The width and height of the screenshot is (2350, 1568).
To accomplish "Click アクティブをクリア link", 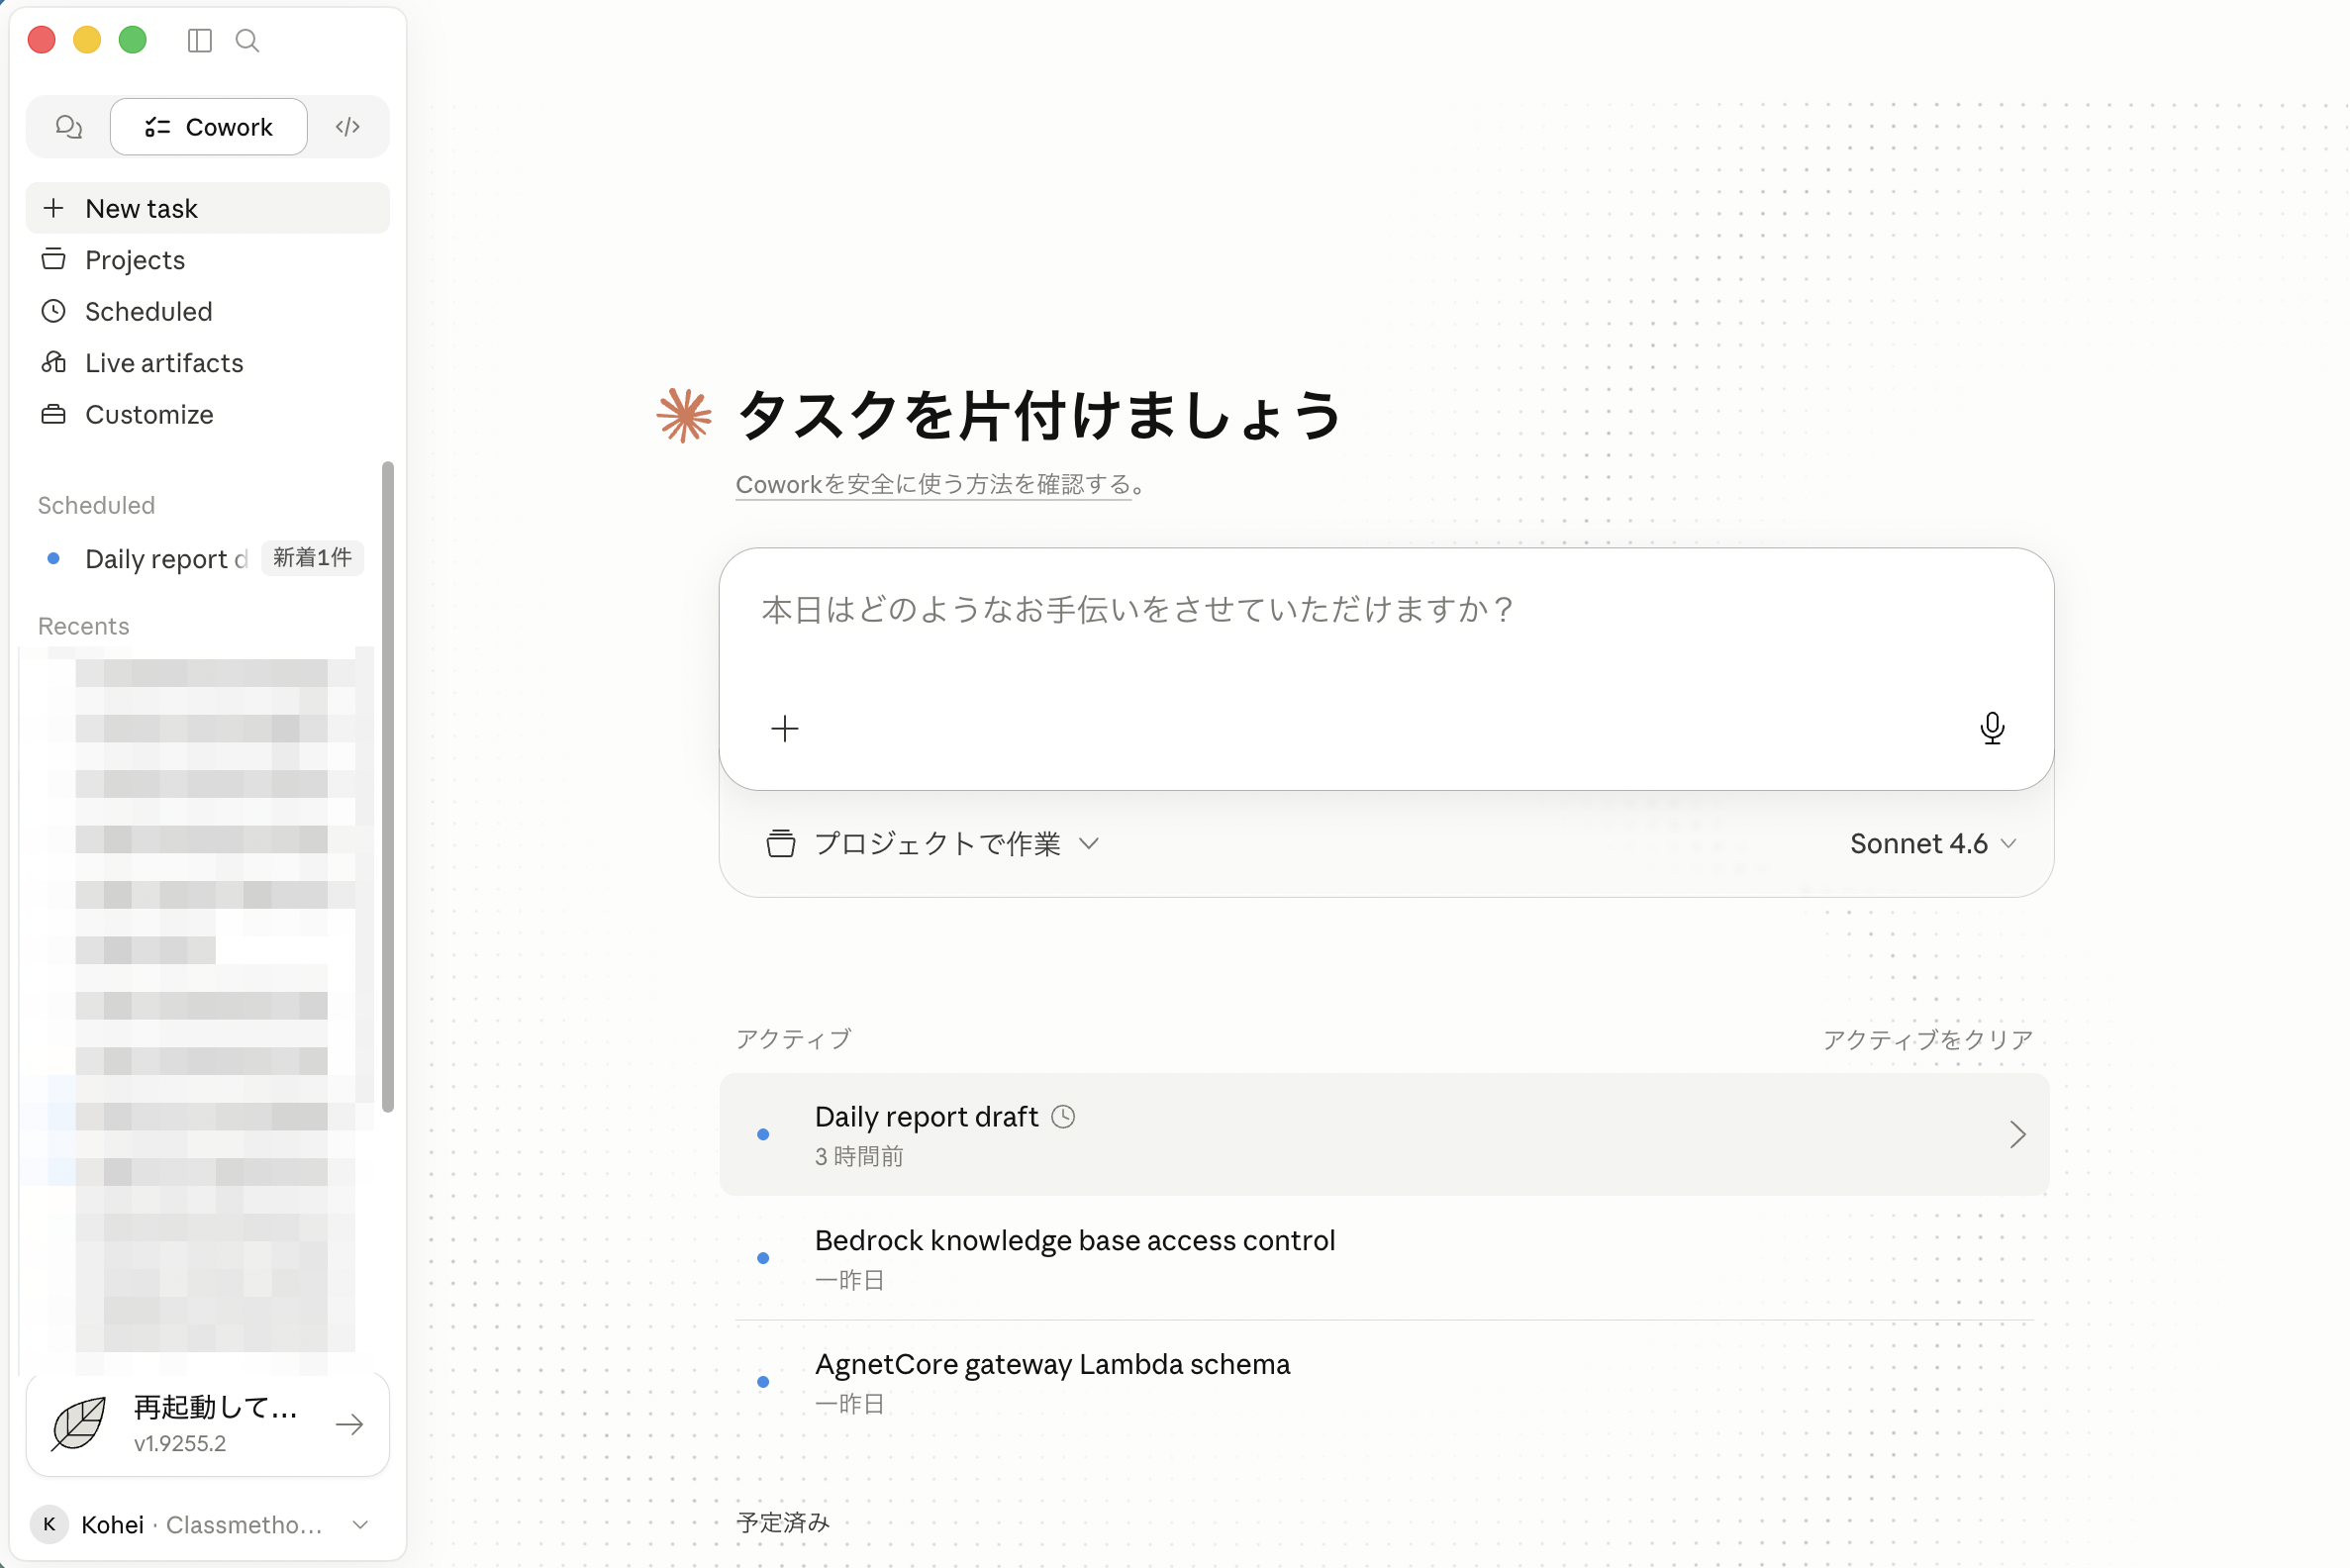I will tap(1927, 1040).
